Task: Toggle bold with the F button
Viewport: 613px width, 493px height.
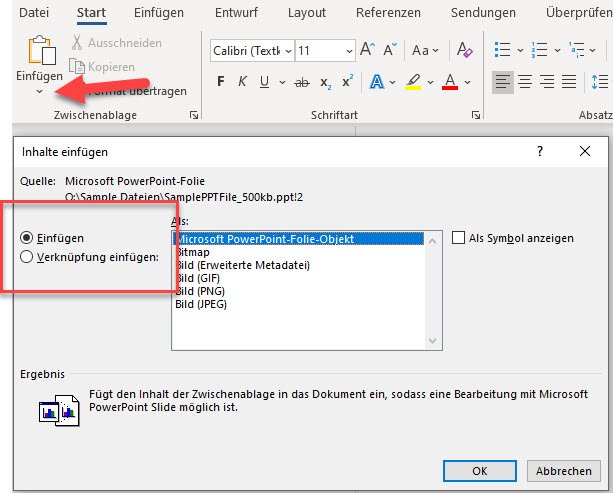Action: (221, 81)
